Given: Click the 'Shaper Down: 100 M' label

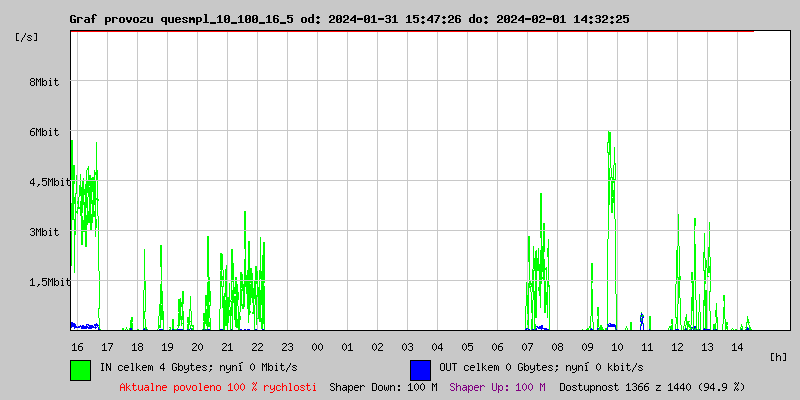Looking at the screenshot, I should tap(383, 386).
